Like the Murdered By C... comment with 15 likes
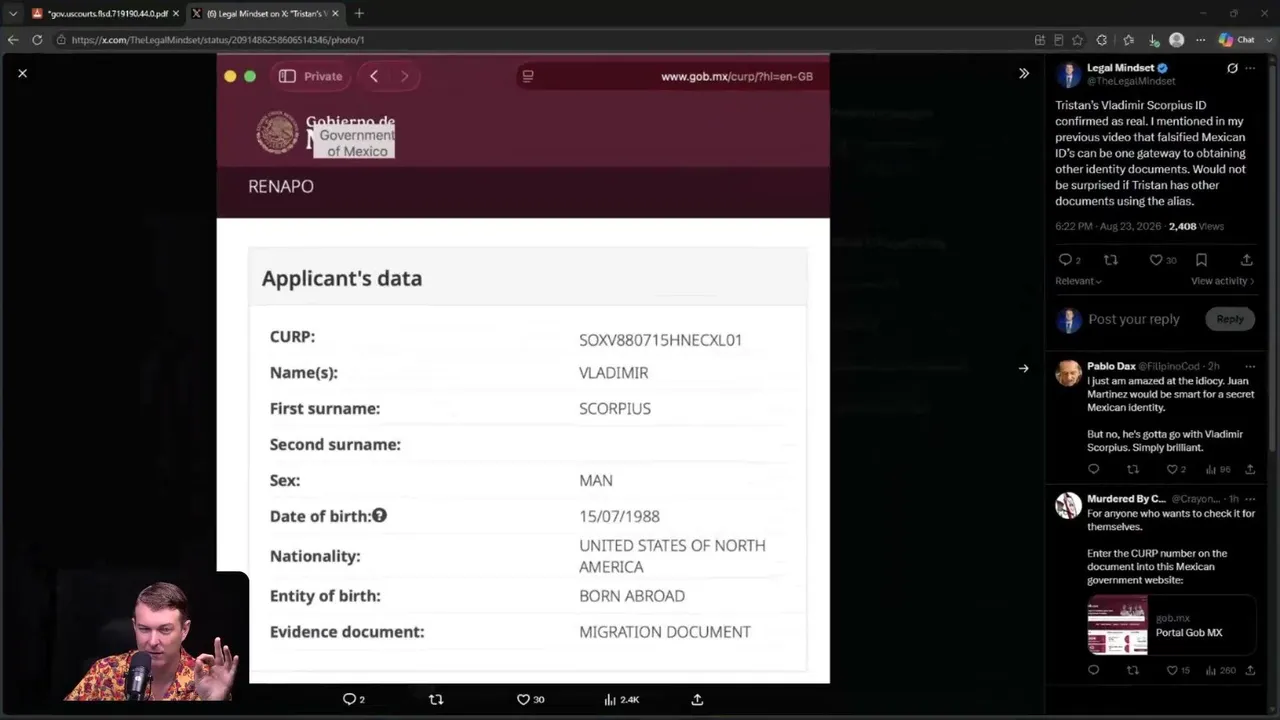 coord(1172,670)
